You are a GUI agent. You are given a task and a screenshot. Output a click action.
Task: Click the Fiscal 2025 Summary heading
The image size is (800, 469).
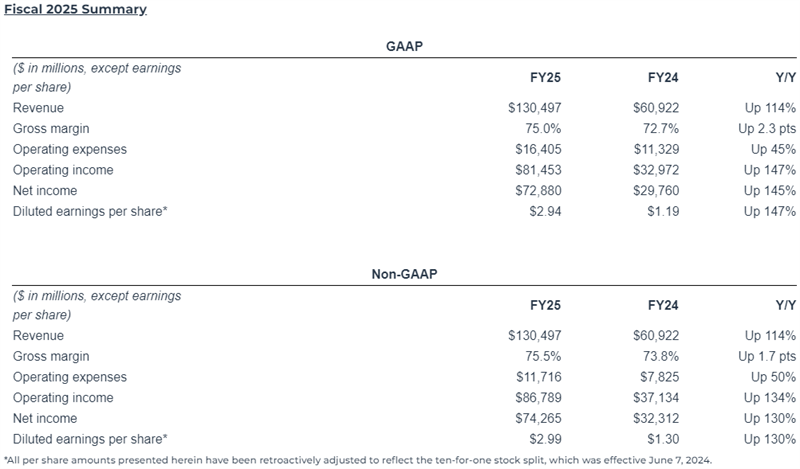(x=76, y=9)
